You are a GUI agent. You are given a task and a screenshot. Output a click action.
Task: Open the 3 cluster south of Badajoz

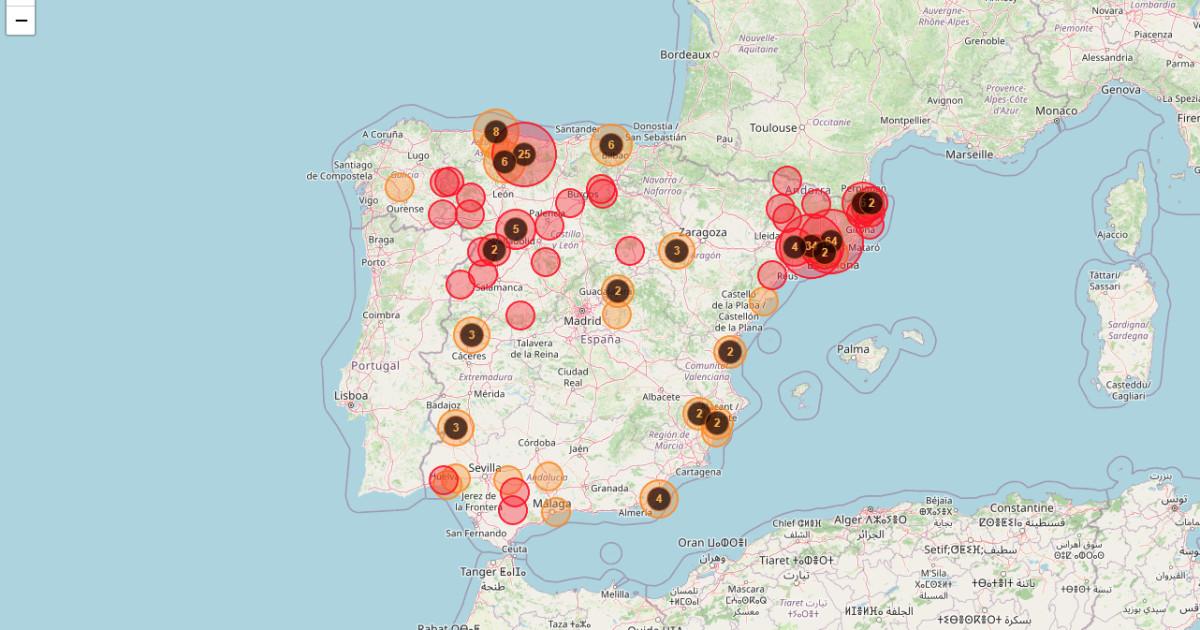(456, 428)
